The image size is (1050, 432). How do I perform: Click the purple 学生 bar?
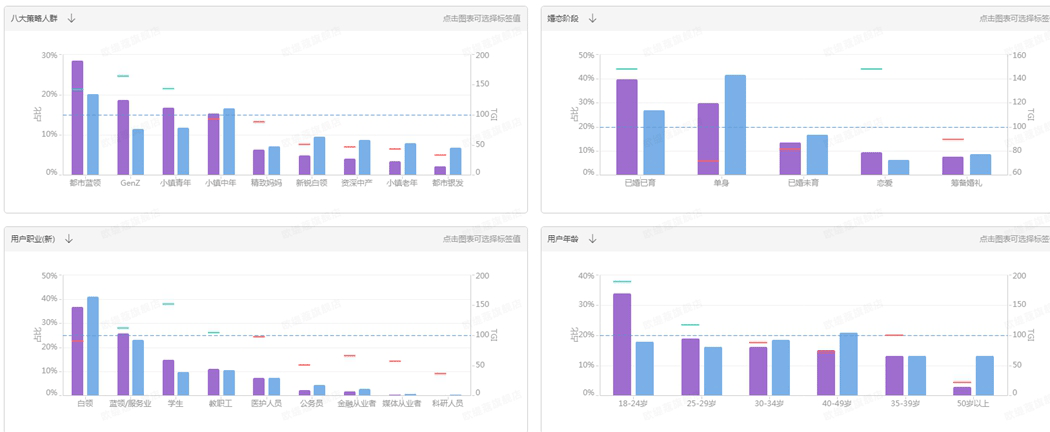click(x=168, y=377)
